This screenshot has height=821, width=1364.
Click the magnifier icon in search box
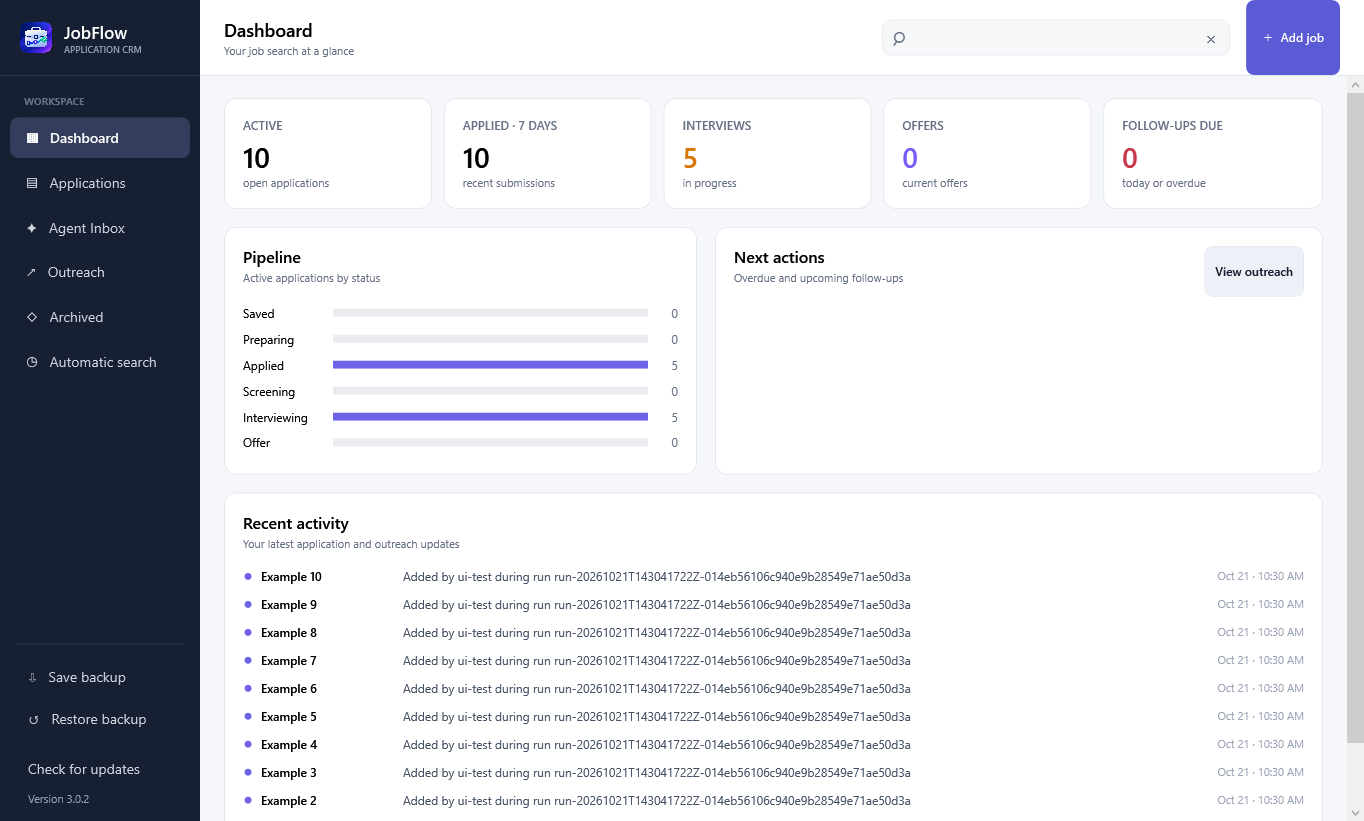click(899, 38)
